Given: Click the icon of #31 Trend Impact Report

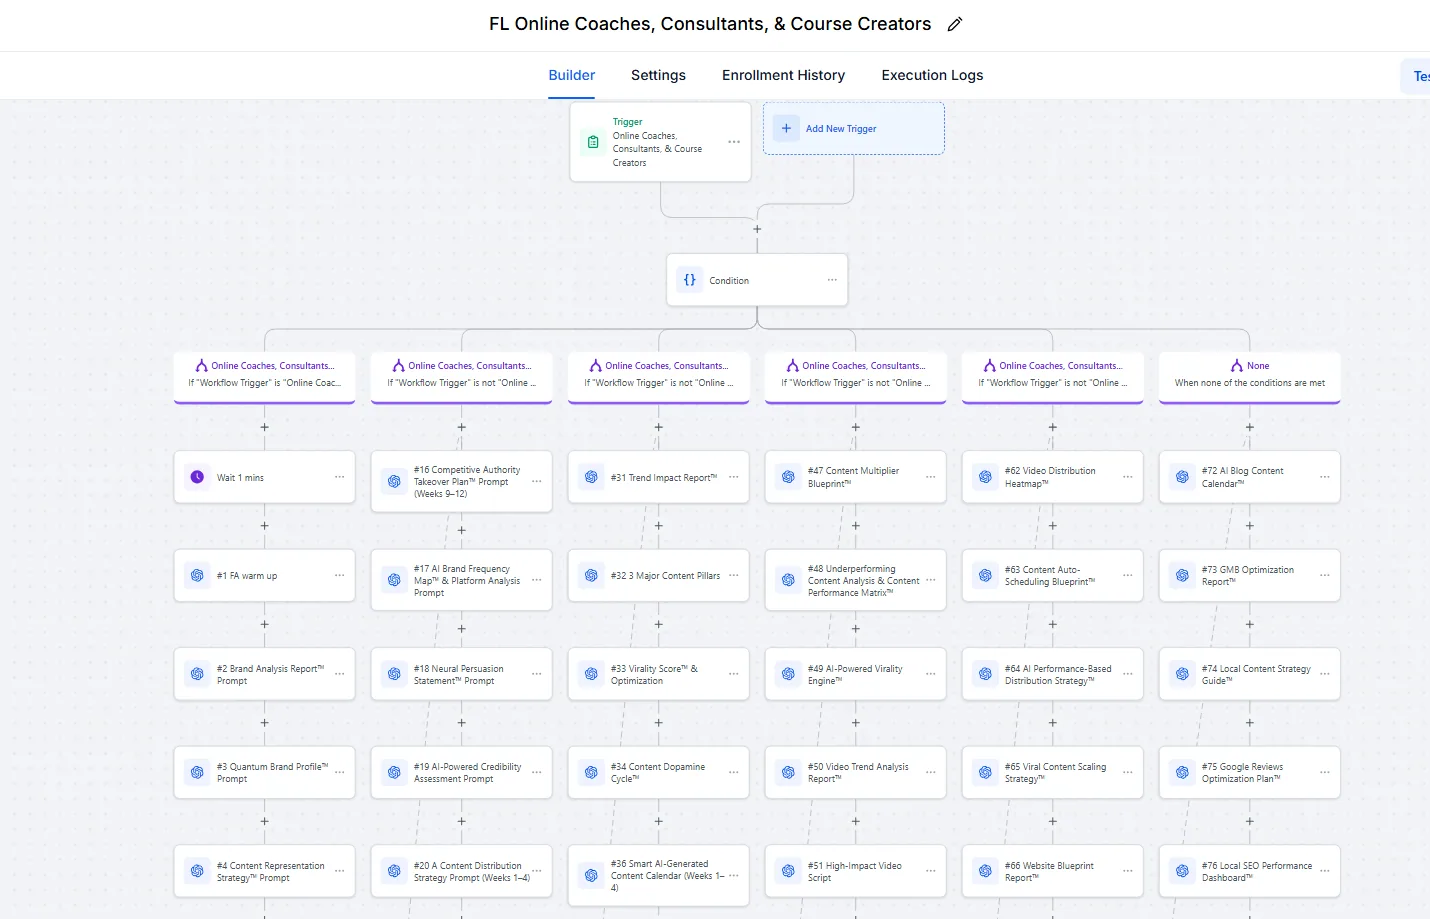Looking at the screenshot, I should (591, 477).
